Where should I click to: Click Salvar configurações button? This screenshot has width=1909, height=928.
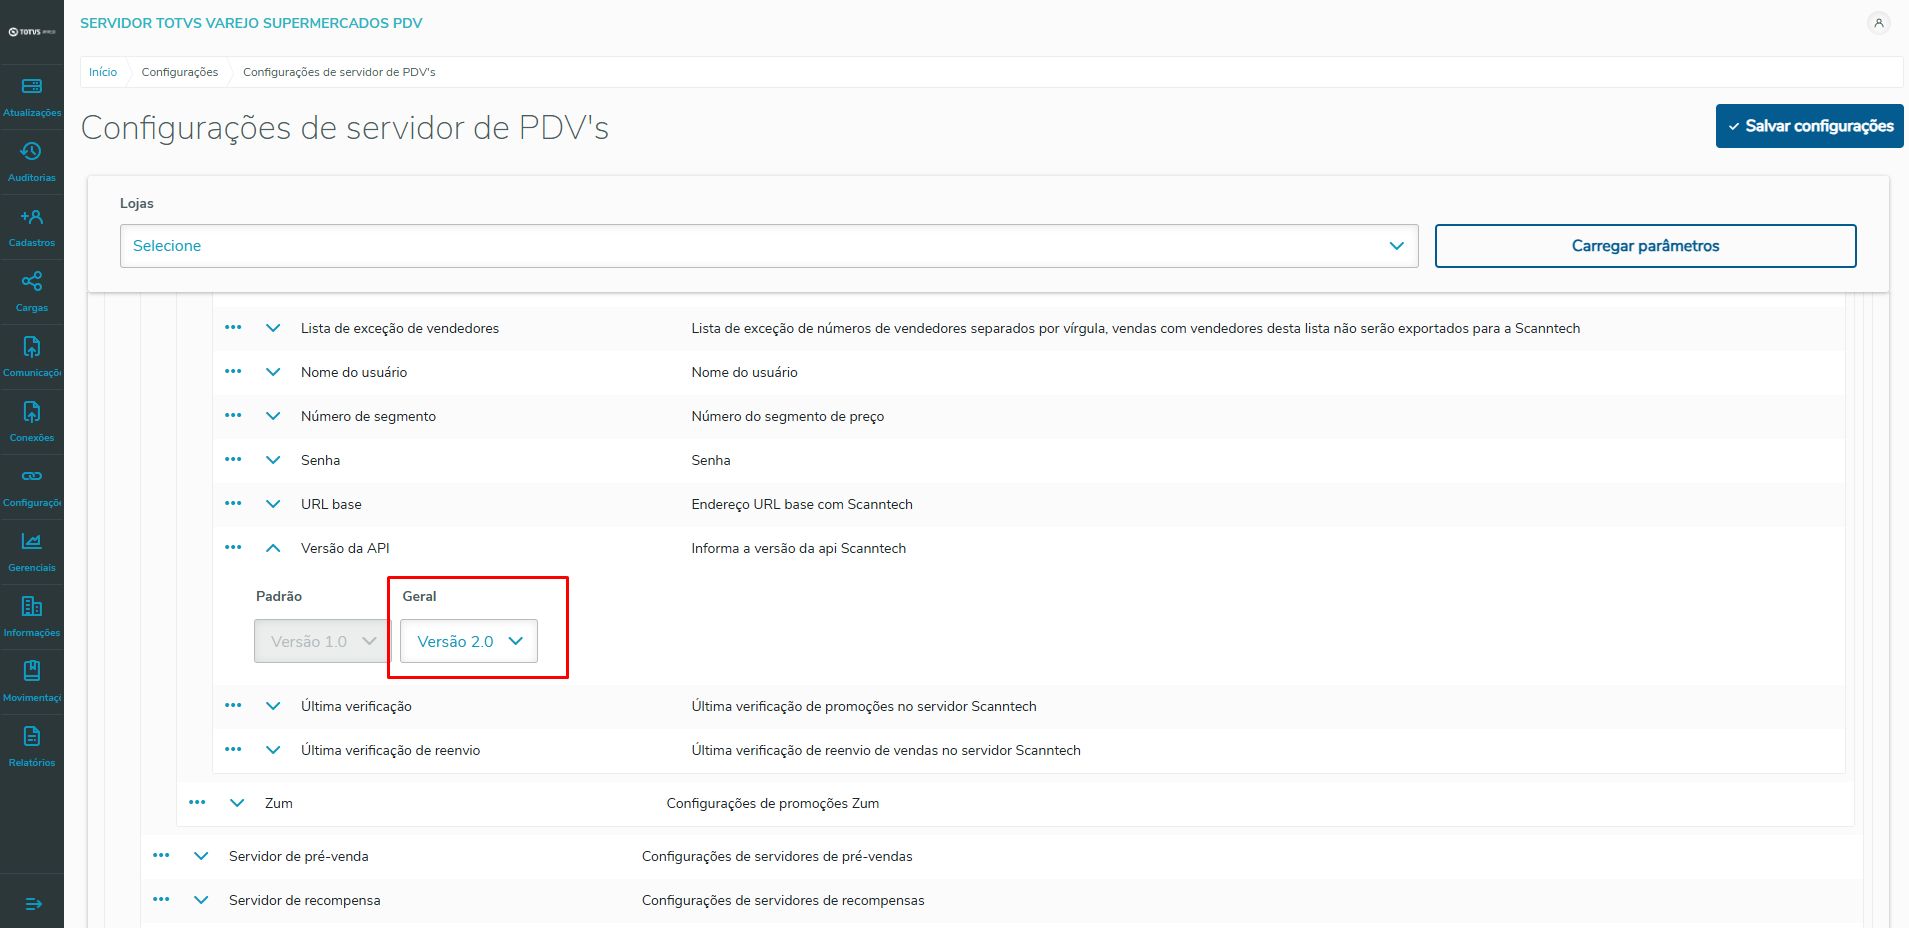(x=1810, y=126)
